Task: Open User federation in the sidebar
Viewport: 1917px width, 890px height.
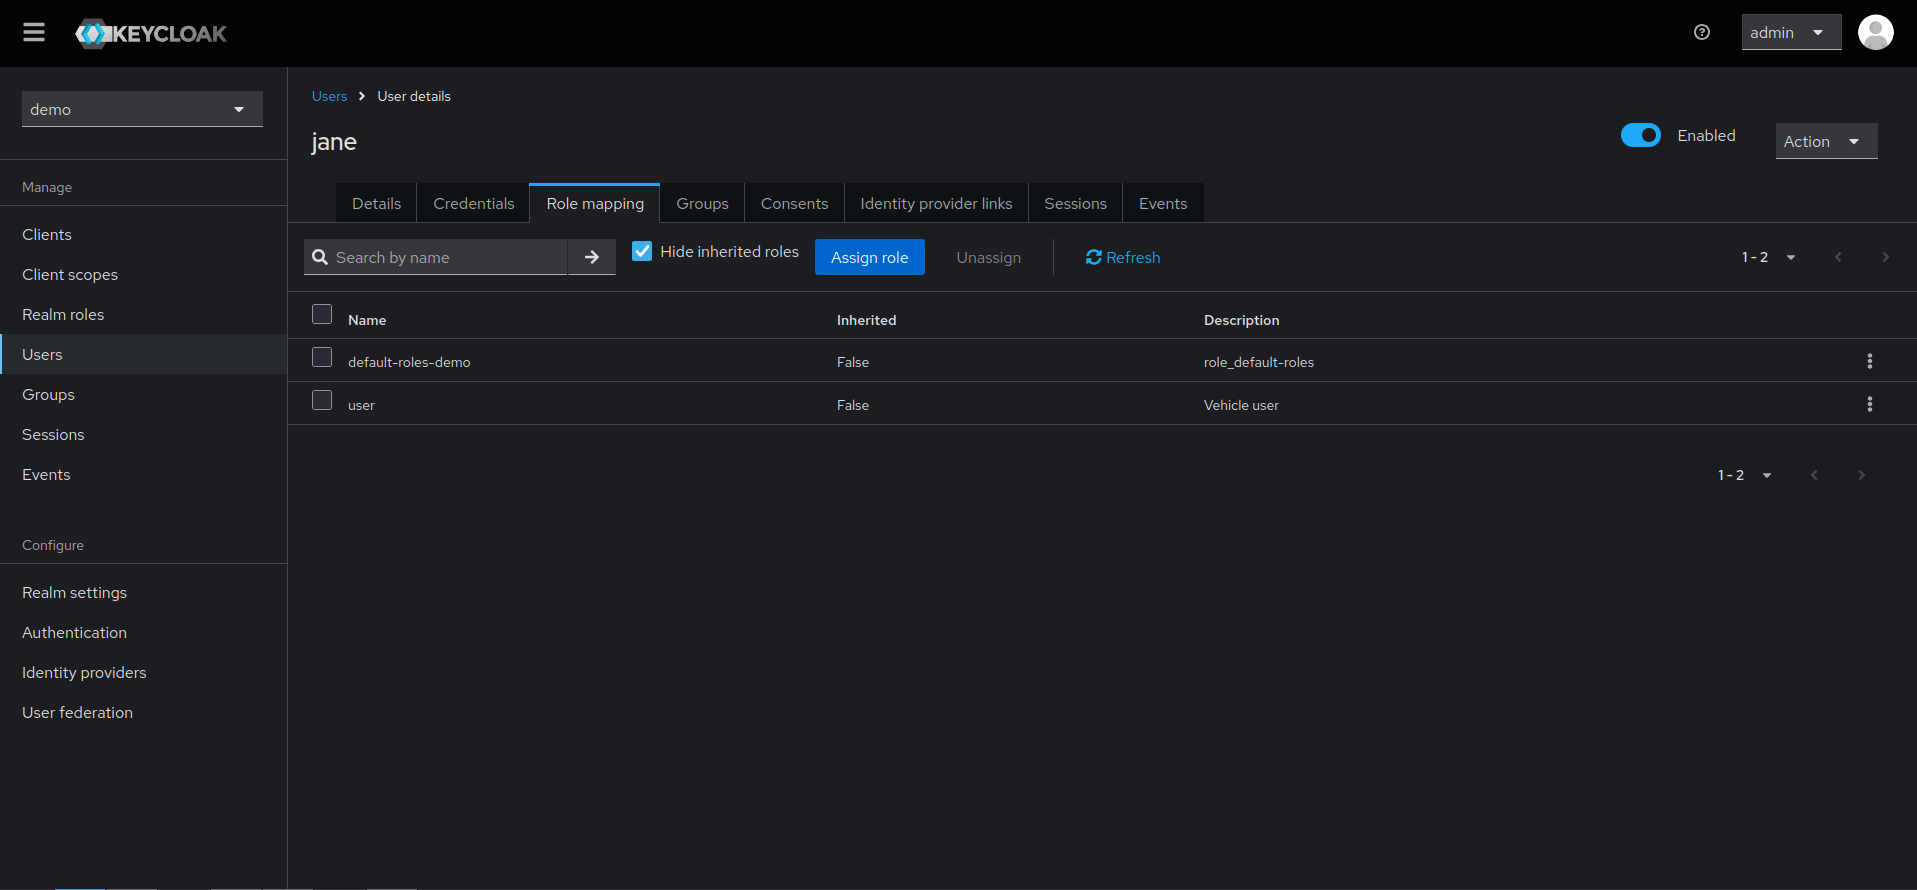Action: [143, 712]
